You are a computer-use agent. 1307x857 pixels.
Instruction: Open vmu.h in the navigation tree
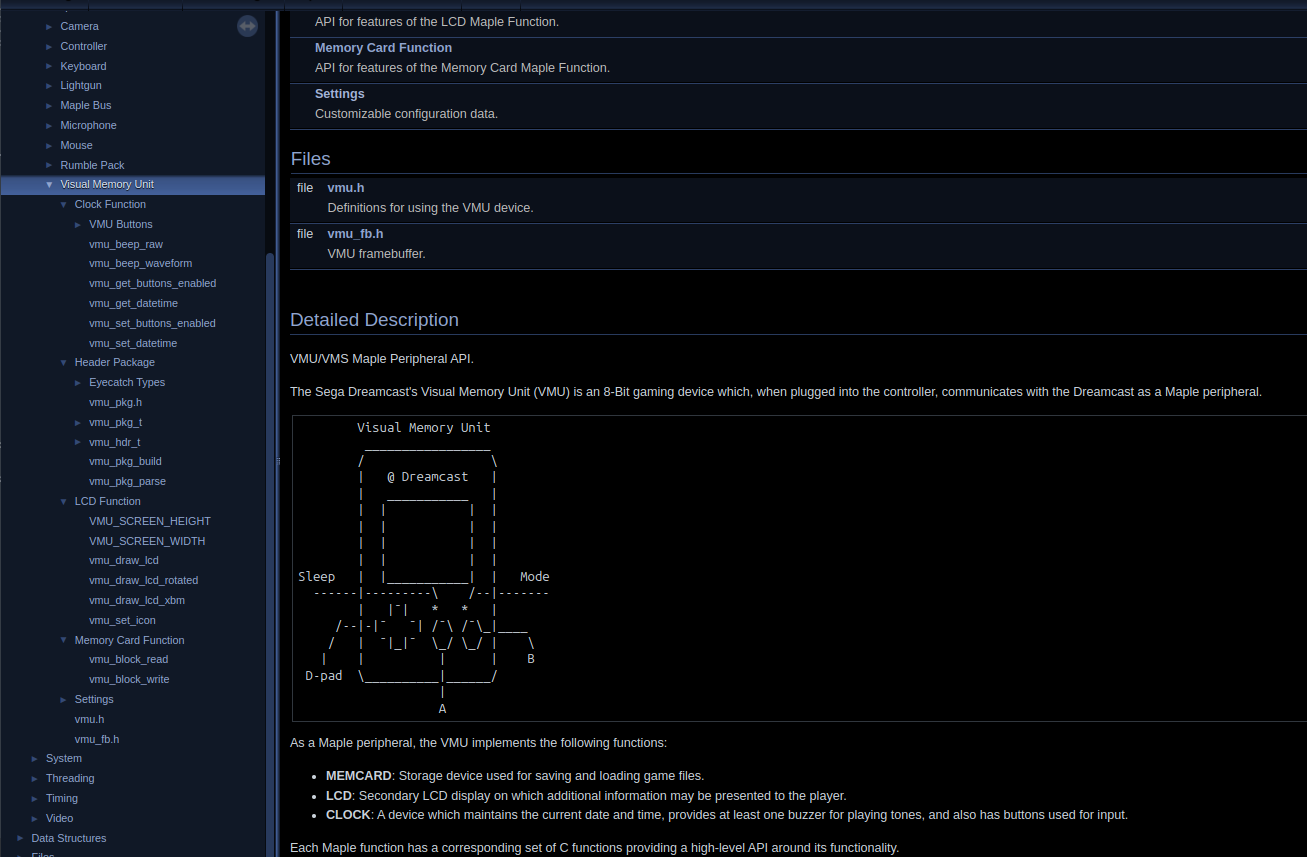(x=89, y=719)
